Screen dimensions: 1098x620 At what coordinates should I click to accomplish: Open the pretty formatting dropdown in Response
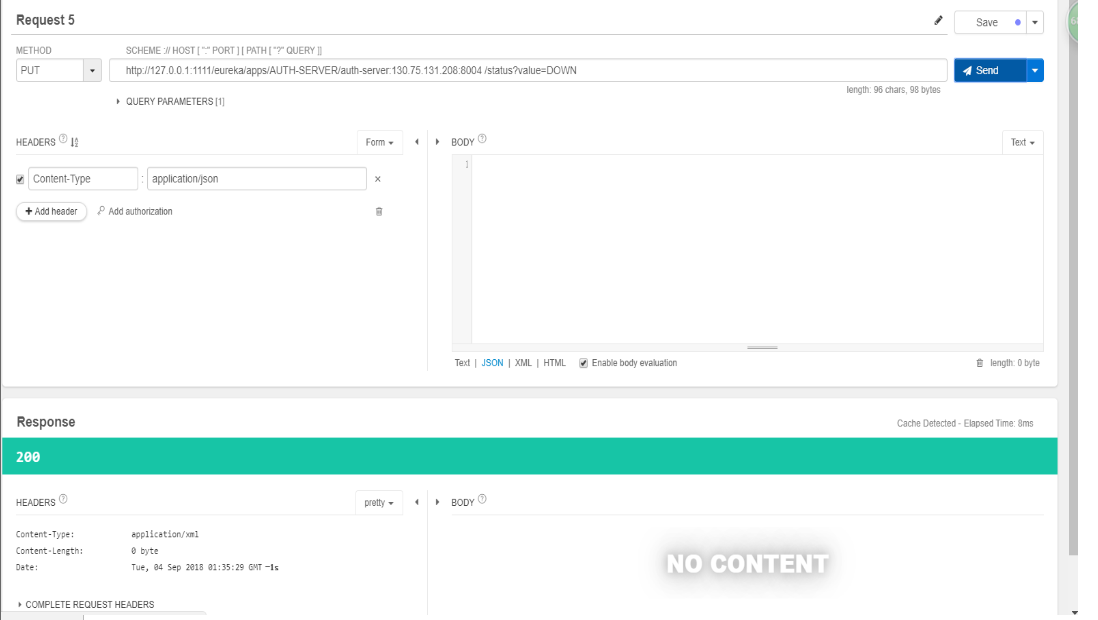pyautogui.click(x=378, y=502)
